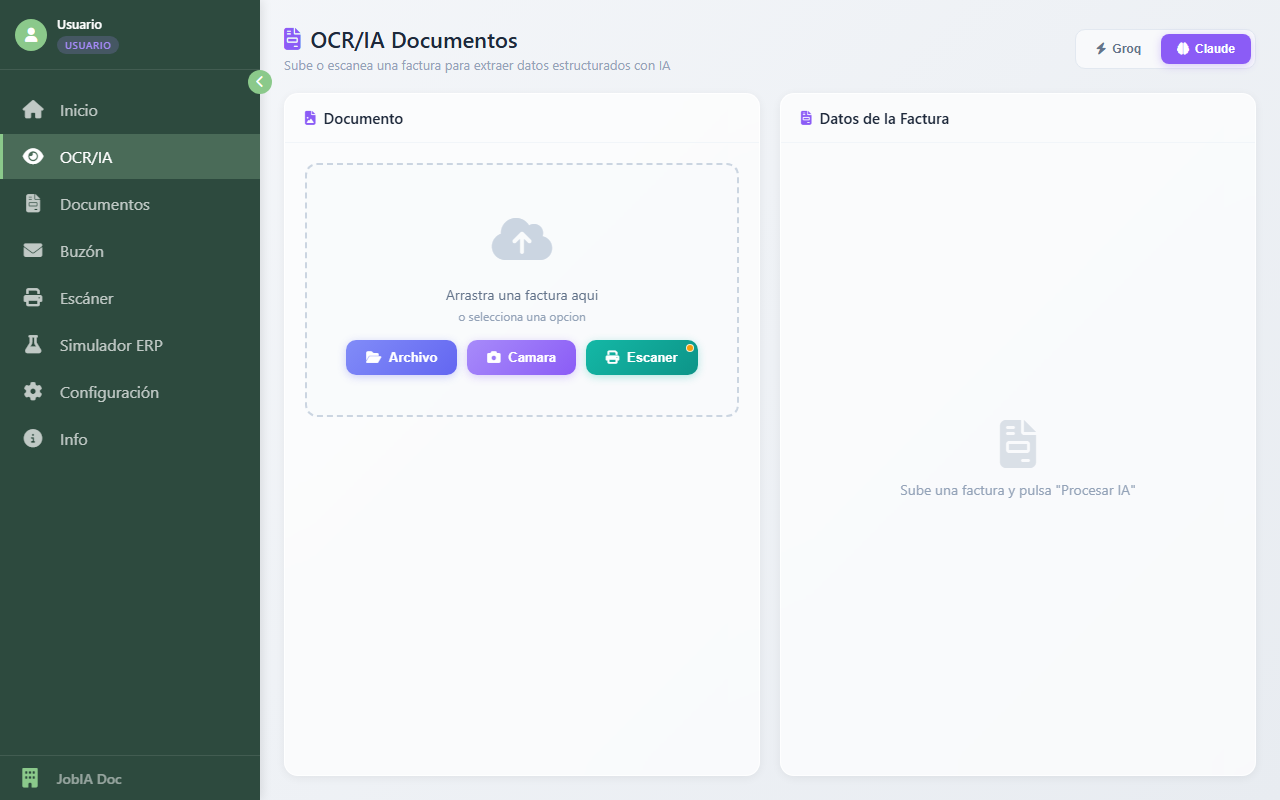This screenshot has width=1280, height=800.
Task: Click the Inicio home icon
Action: click(x=31, y=110)
